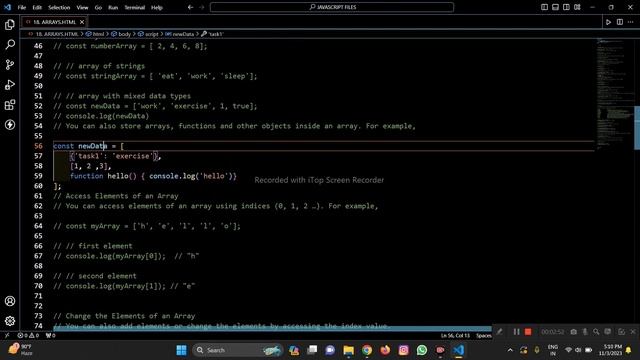This screenshot has width=640, height=360.
Task: Open the remote window status icon
Action: tap(7, 336)
